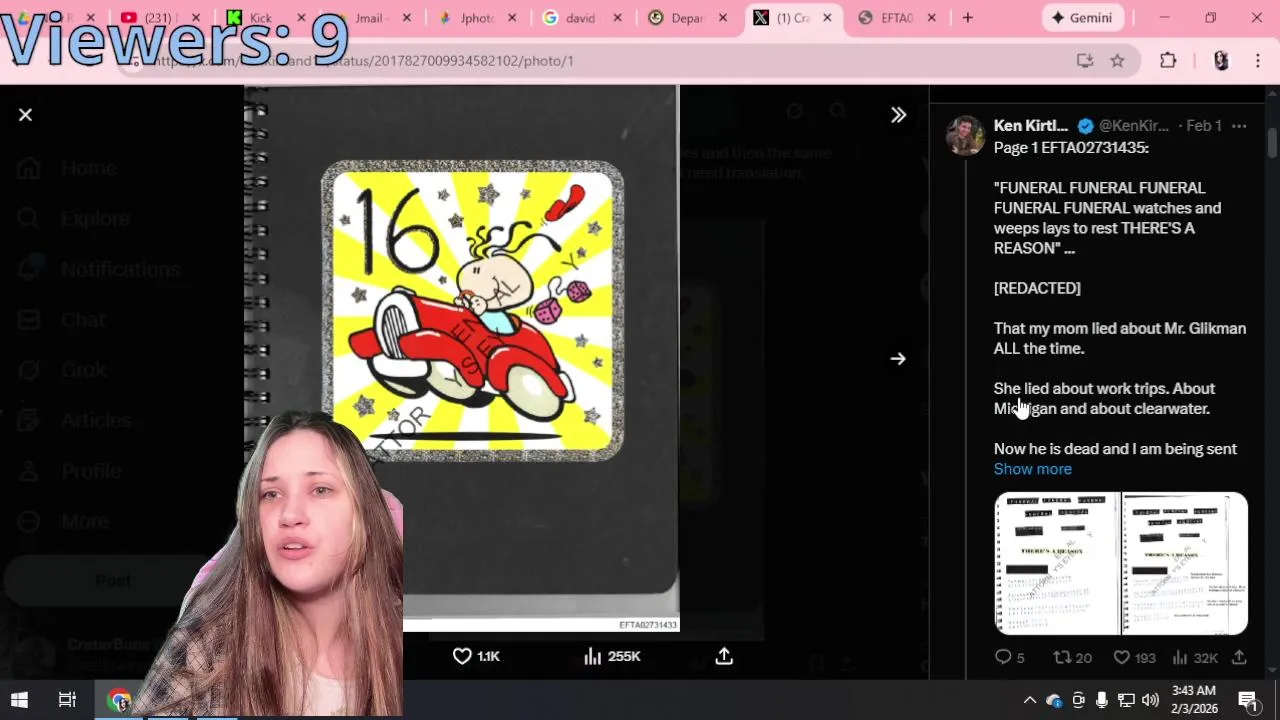The image size is (1280, 720).
Task: Like the reply with 193 likes
Action: click(1134, 657)
